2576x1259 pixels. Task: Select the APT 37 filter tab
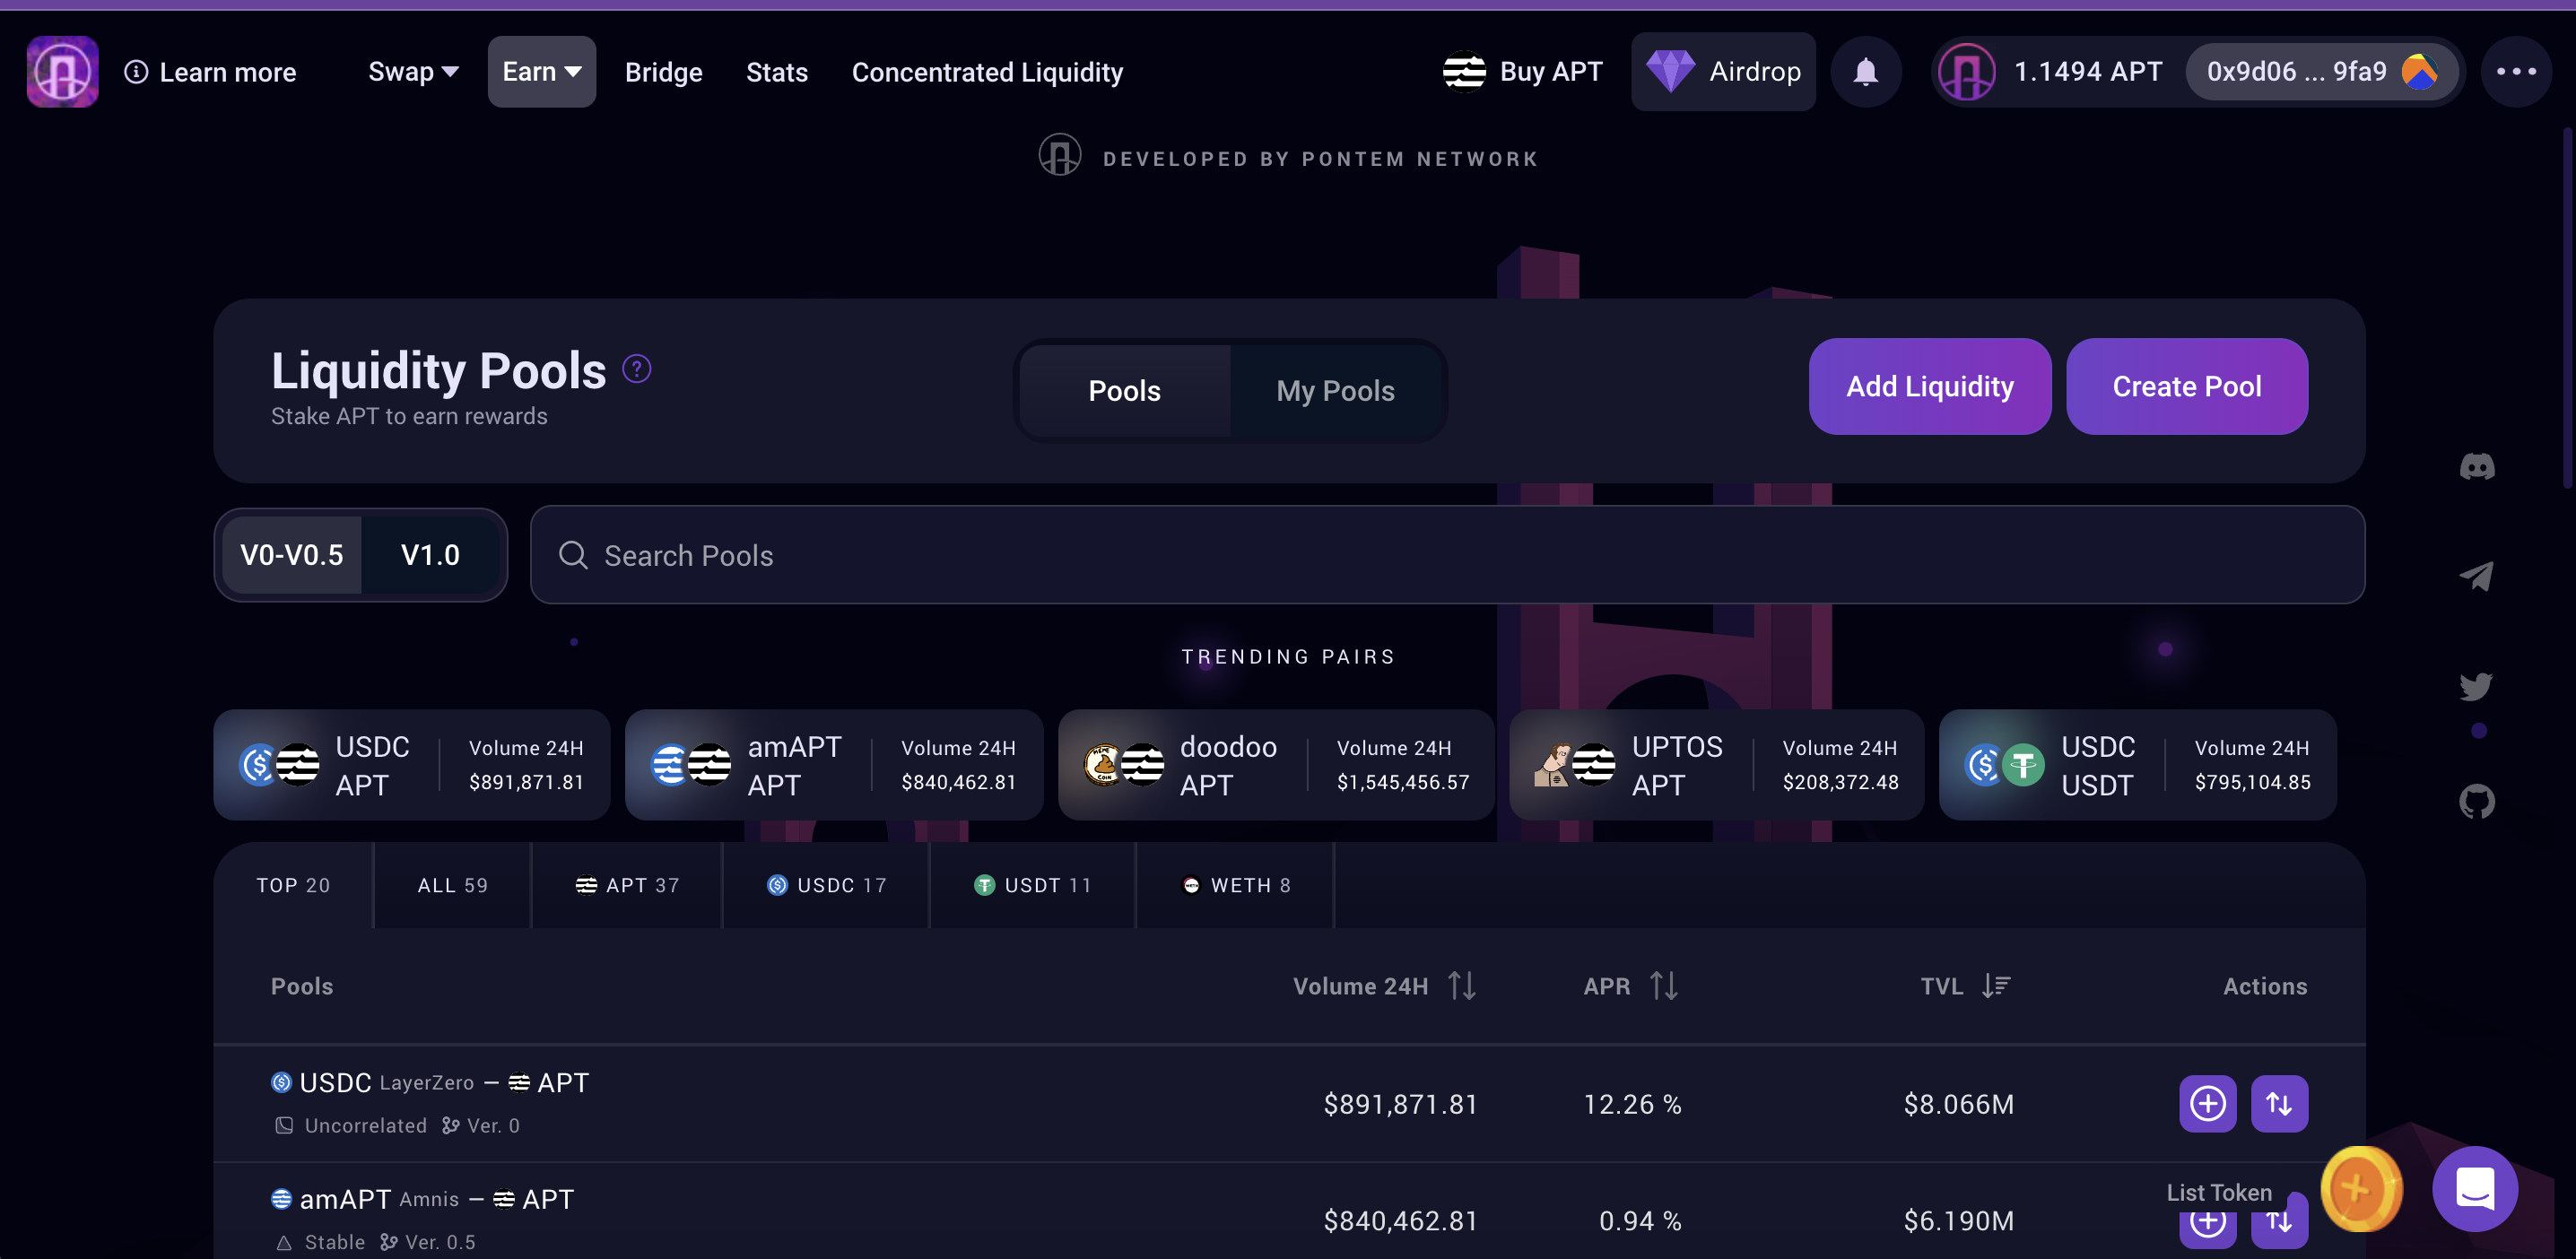pyautogui.click(x=628, y=885)
